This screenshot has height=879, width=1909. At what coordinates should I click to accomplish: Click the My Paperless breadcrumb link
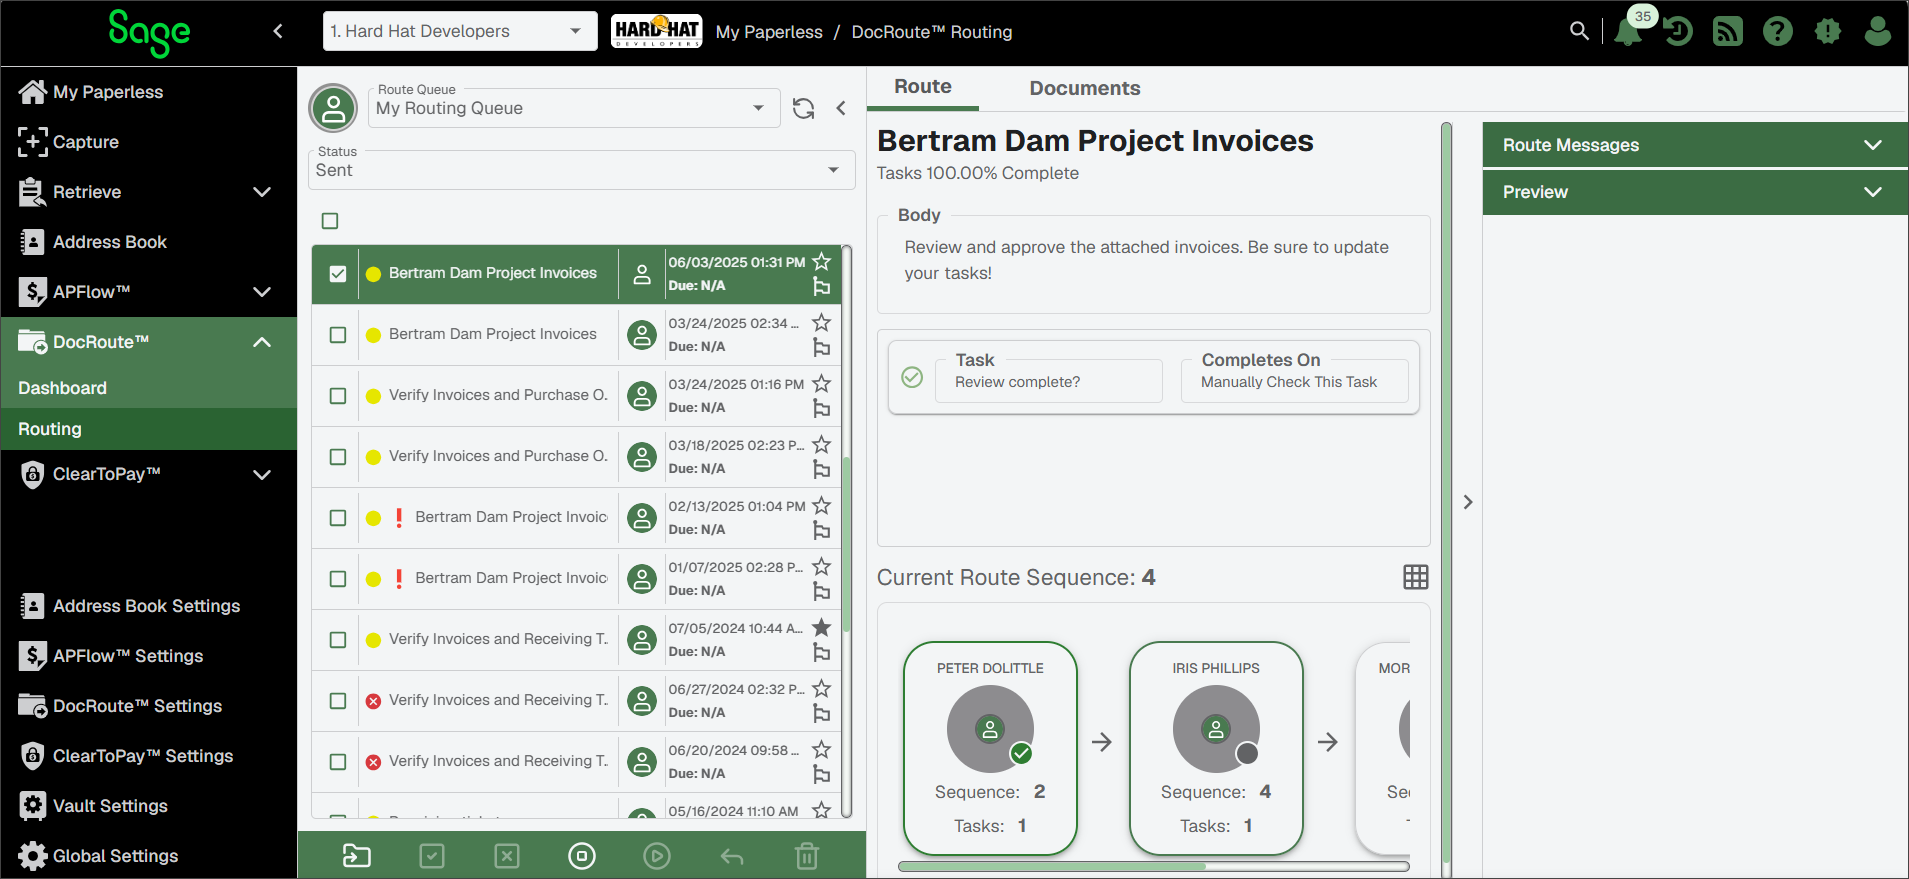coord(769,32)
